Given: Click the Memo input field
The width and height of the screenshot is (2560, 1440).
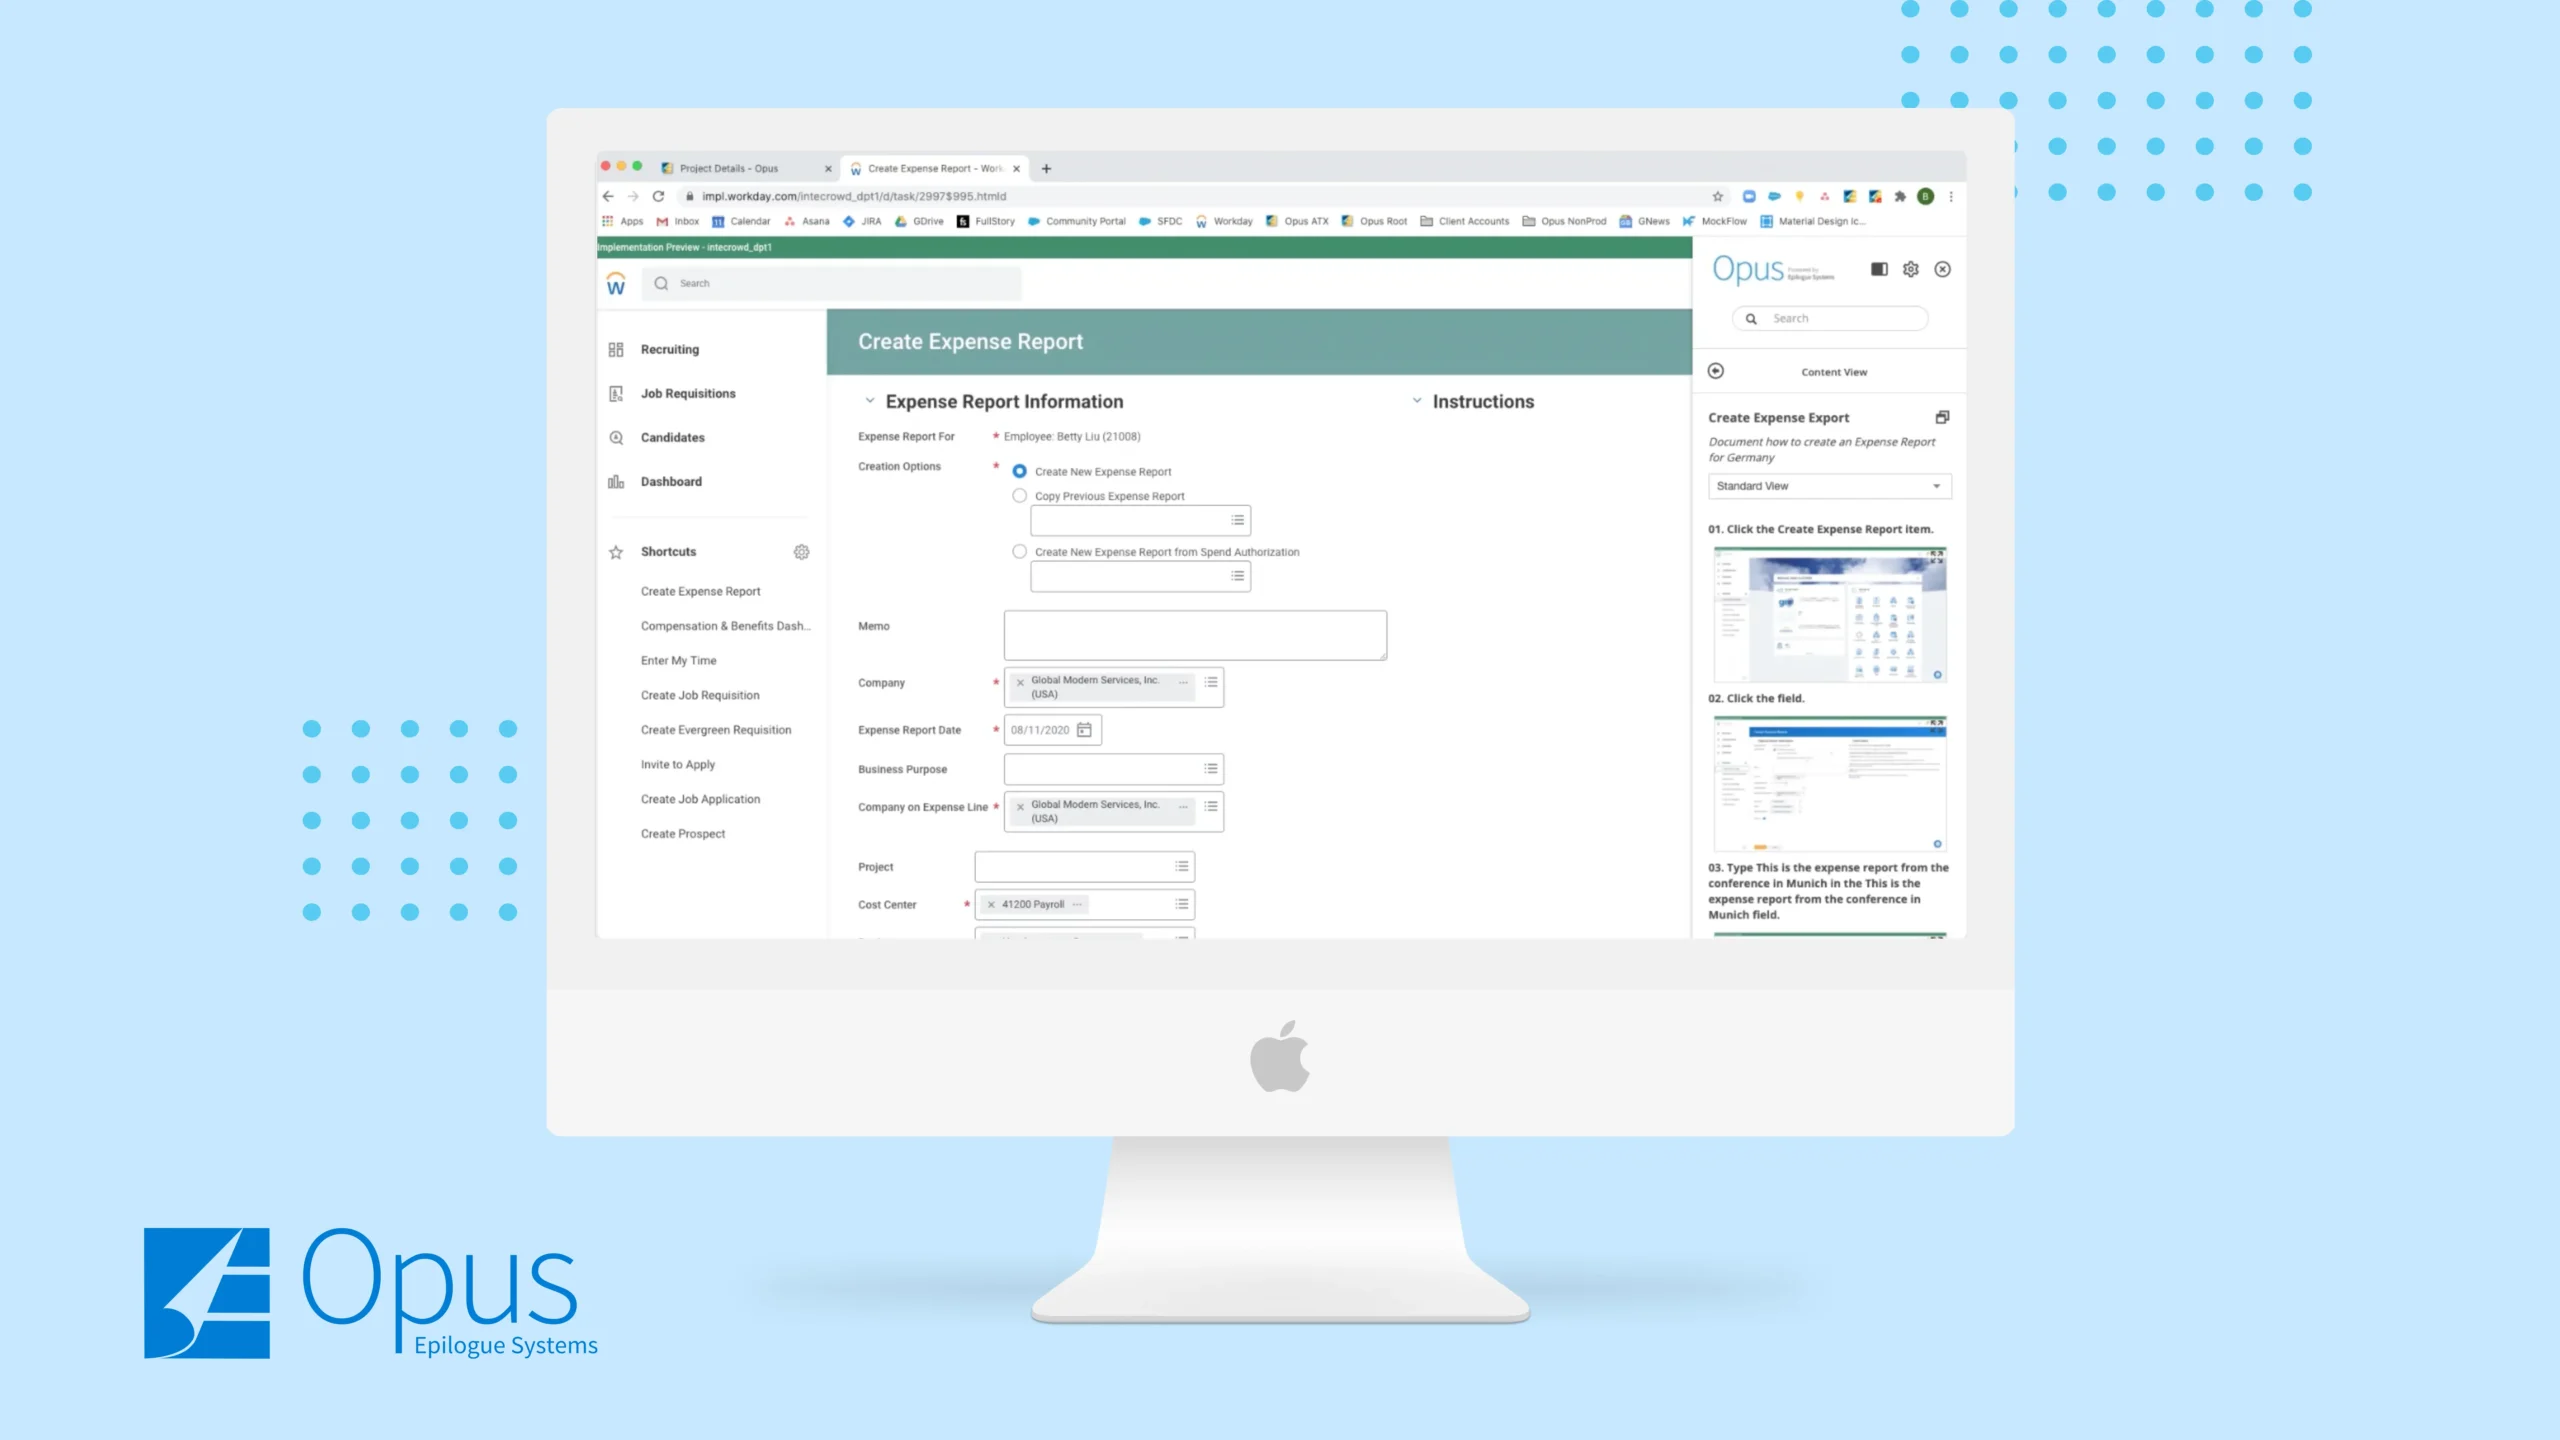Looking at the screenshot, I should click(1196, 635).
